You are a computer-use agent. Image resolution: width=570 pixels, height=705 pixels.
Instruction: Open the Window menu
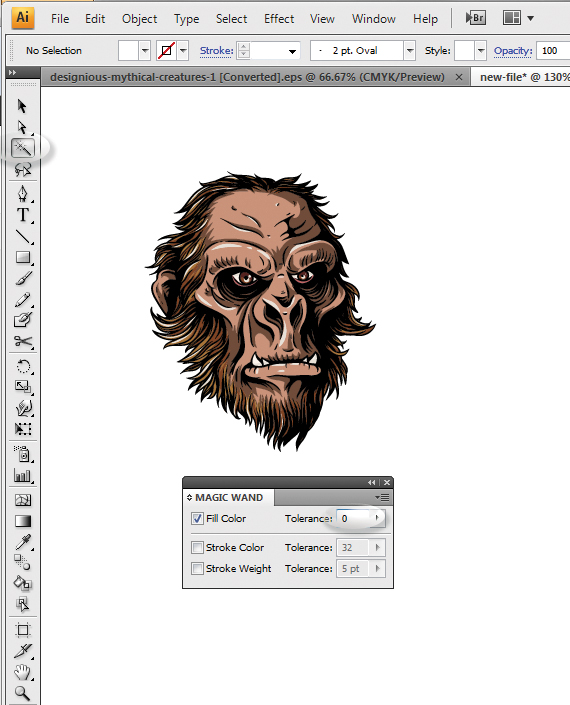click(374, 19)
